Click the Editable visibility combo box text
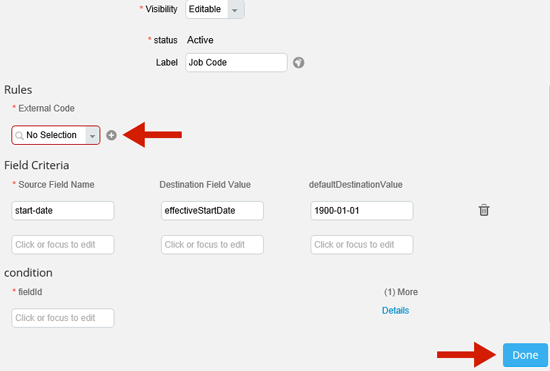The height and width of the screenshot is (371, 550). [x=207, y=9]
